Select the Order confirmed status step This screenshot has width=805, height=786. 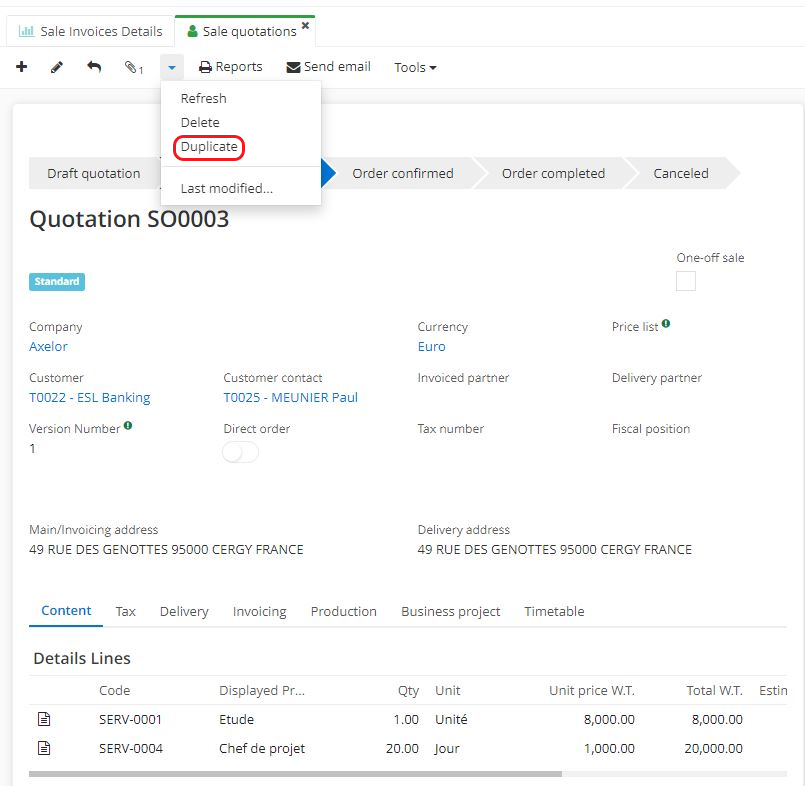(402, 173)
